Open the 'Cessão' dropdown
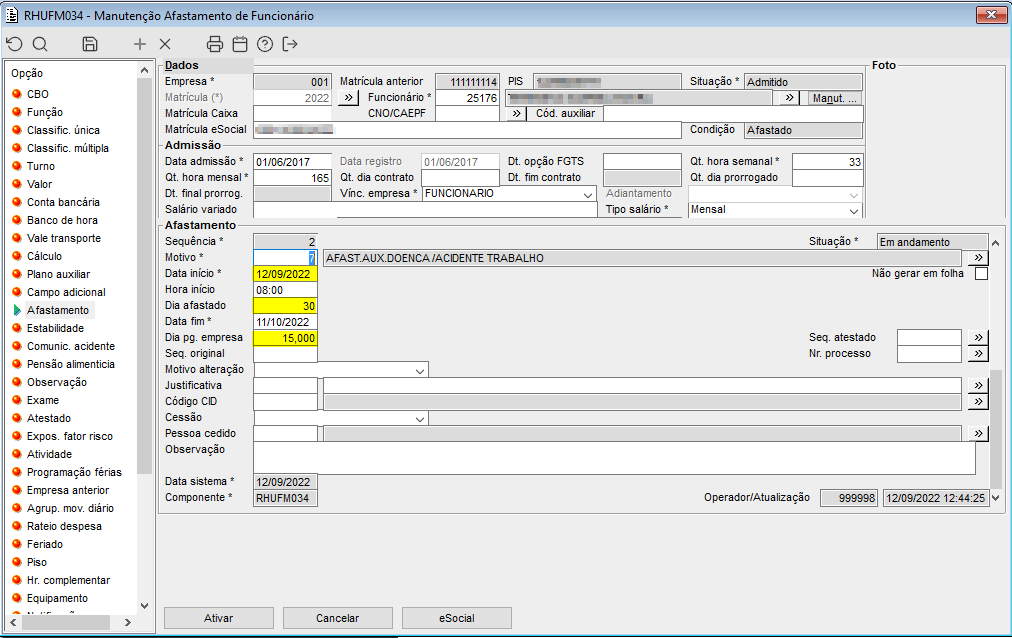Image resolution: width=1012 pixels, height=638 pixels. 420,418
